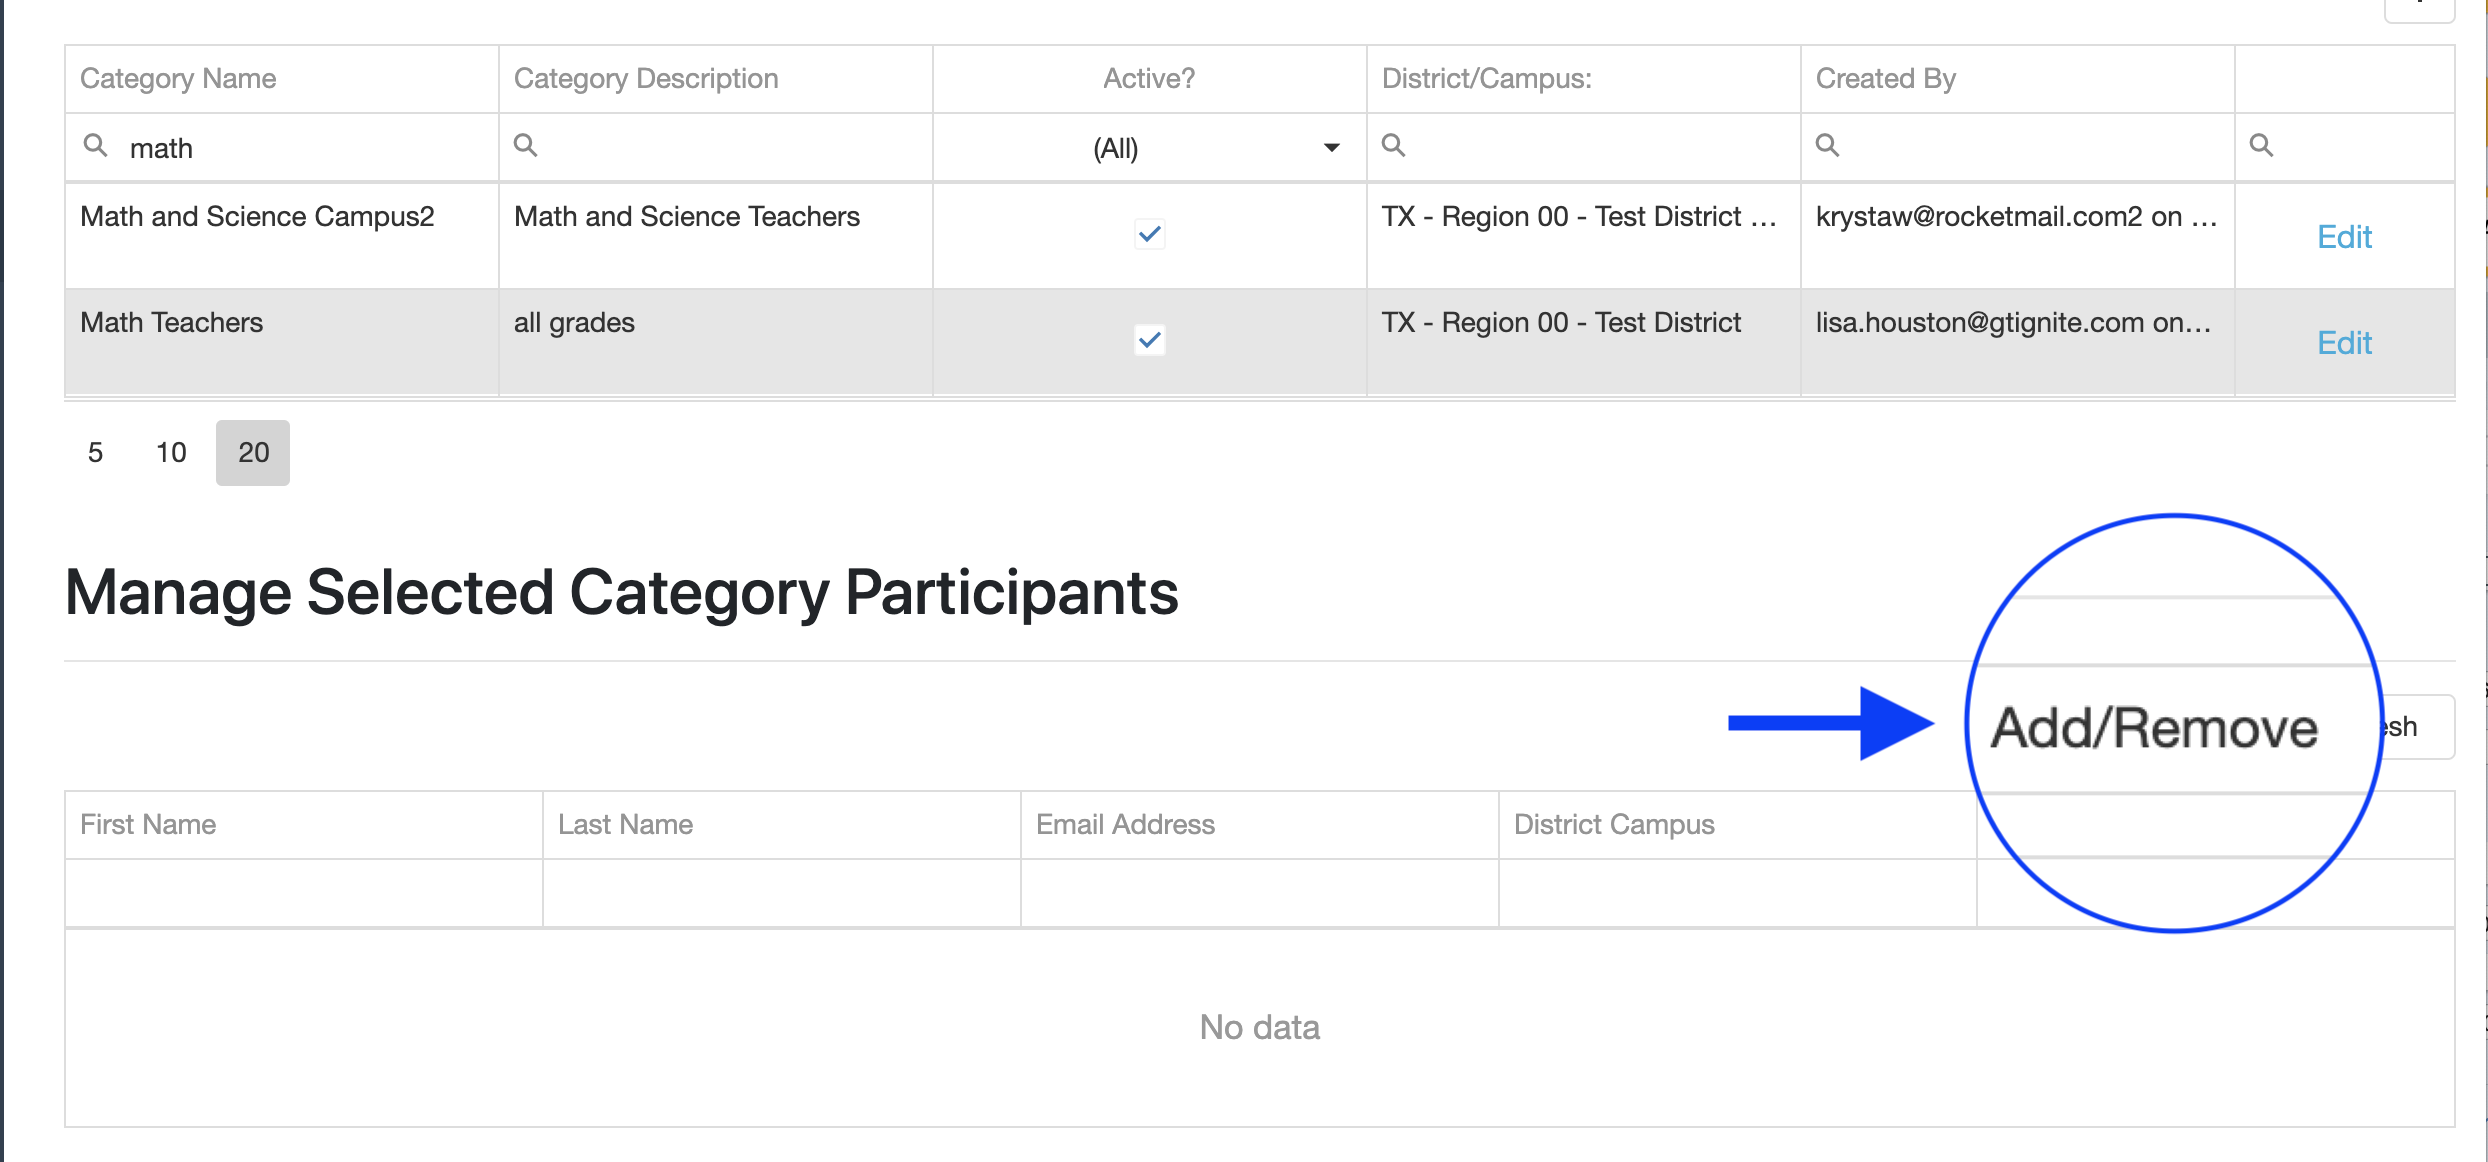Toggle Active checkbox for Math Teachers row
This screenshot has width=2488, height=1162.
1149,340
